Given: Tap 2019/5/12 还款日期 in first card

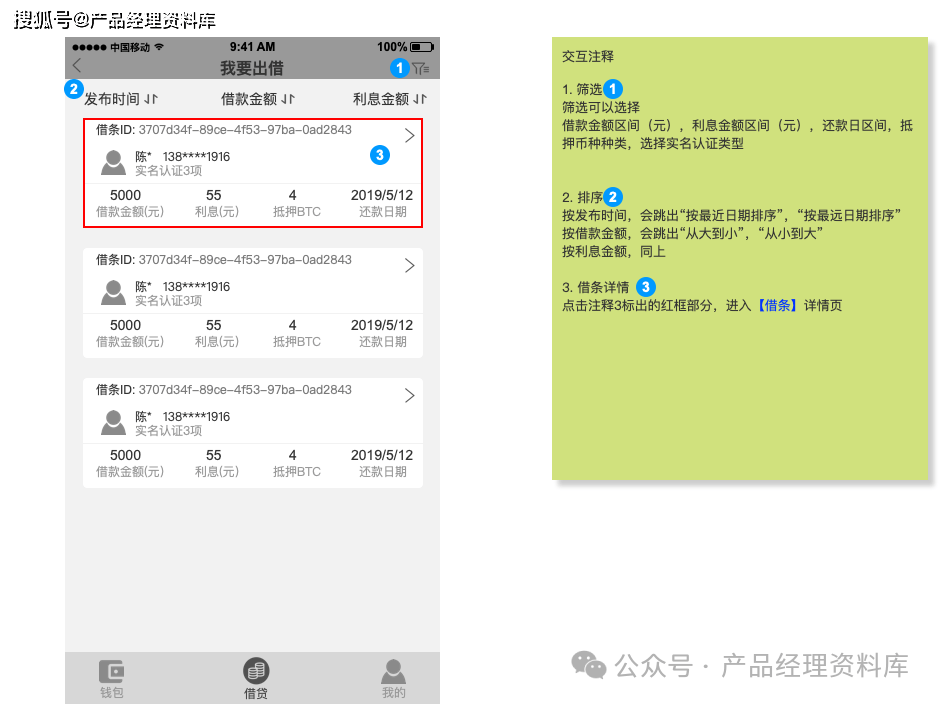Looking at the screenshot, I should click(382, 195).
